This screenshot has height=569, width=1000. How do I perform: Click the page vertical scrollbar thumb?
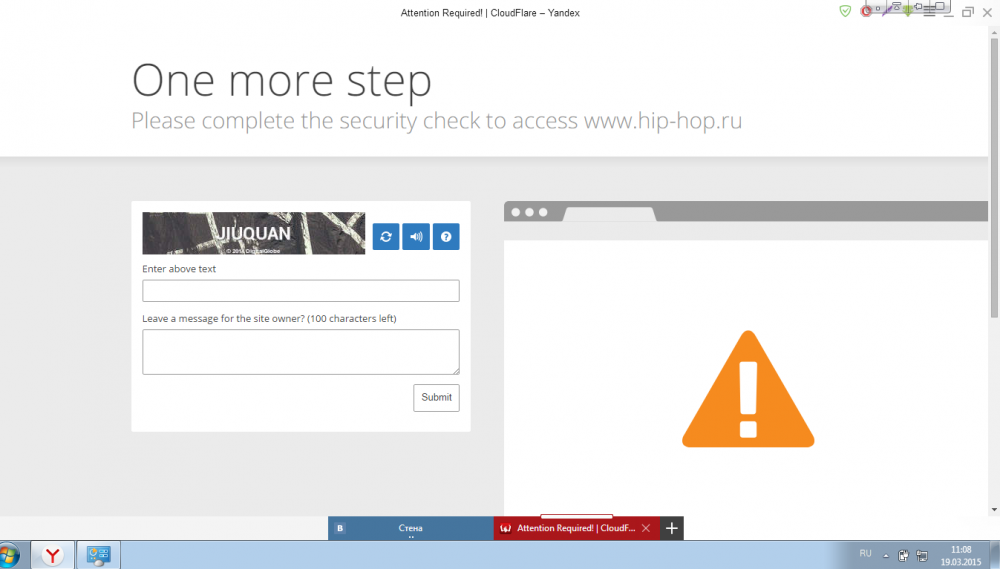(994, 178)
